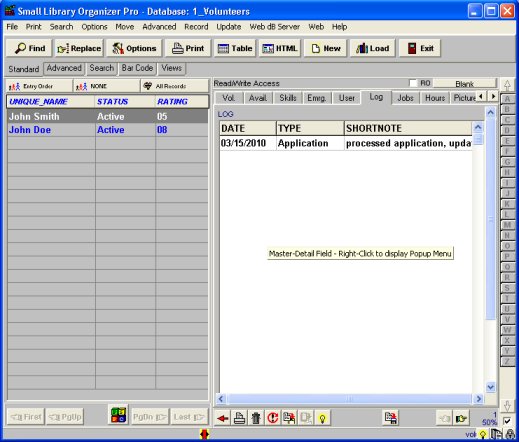Click the red back arrow icon
Screen dimensions: 519x442
click(x=222, y=418)
